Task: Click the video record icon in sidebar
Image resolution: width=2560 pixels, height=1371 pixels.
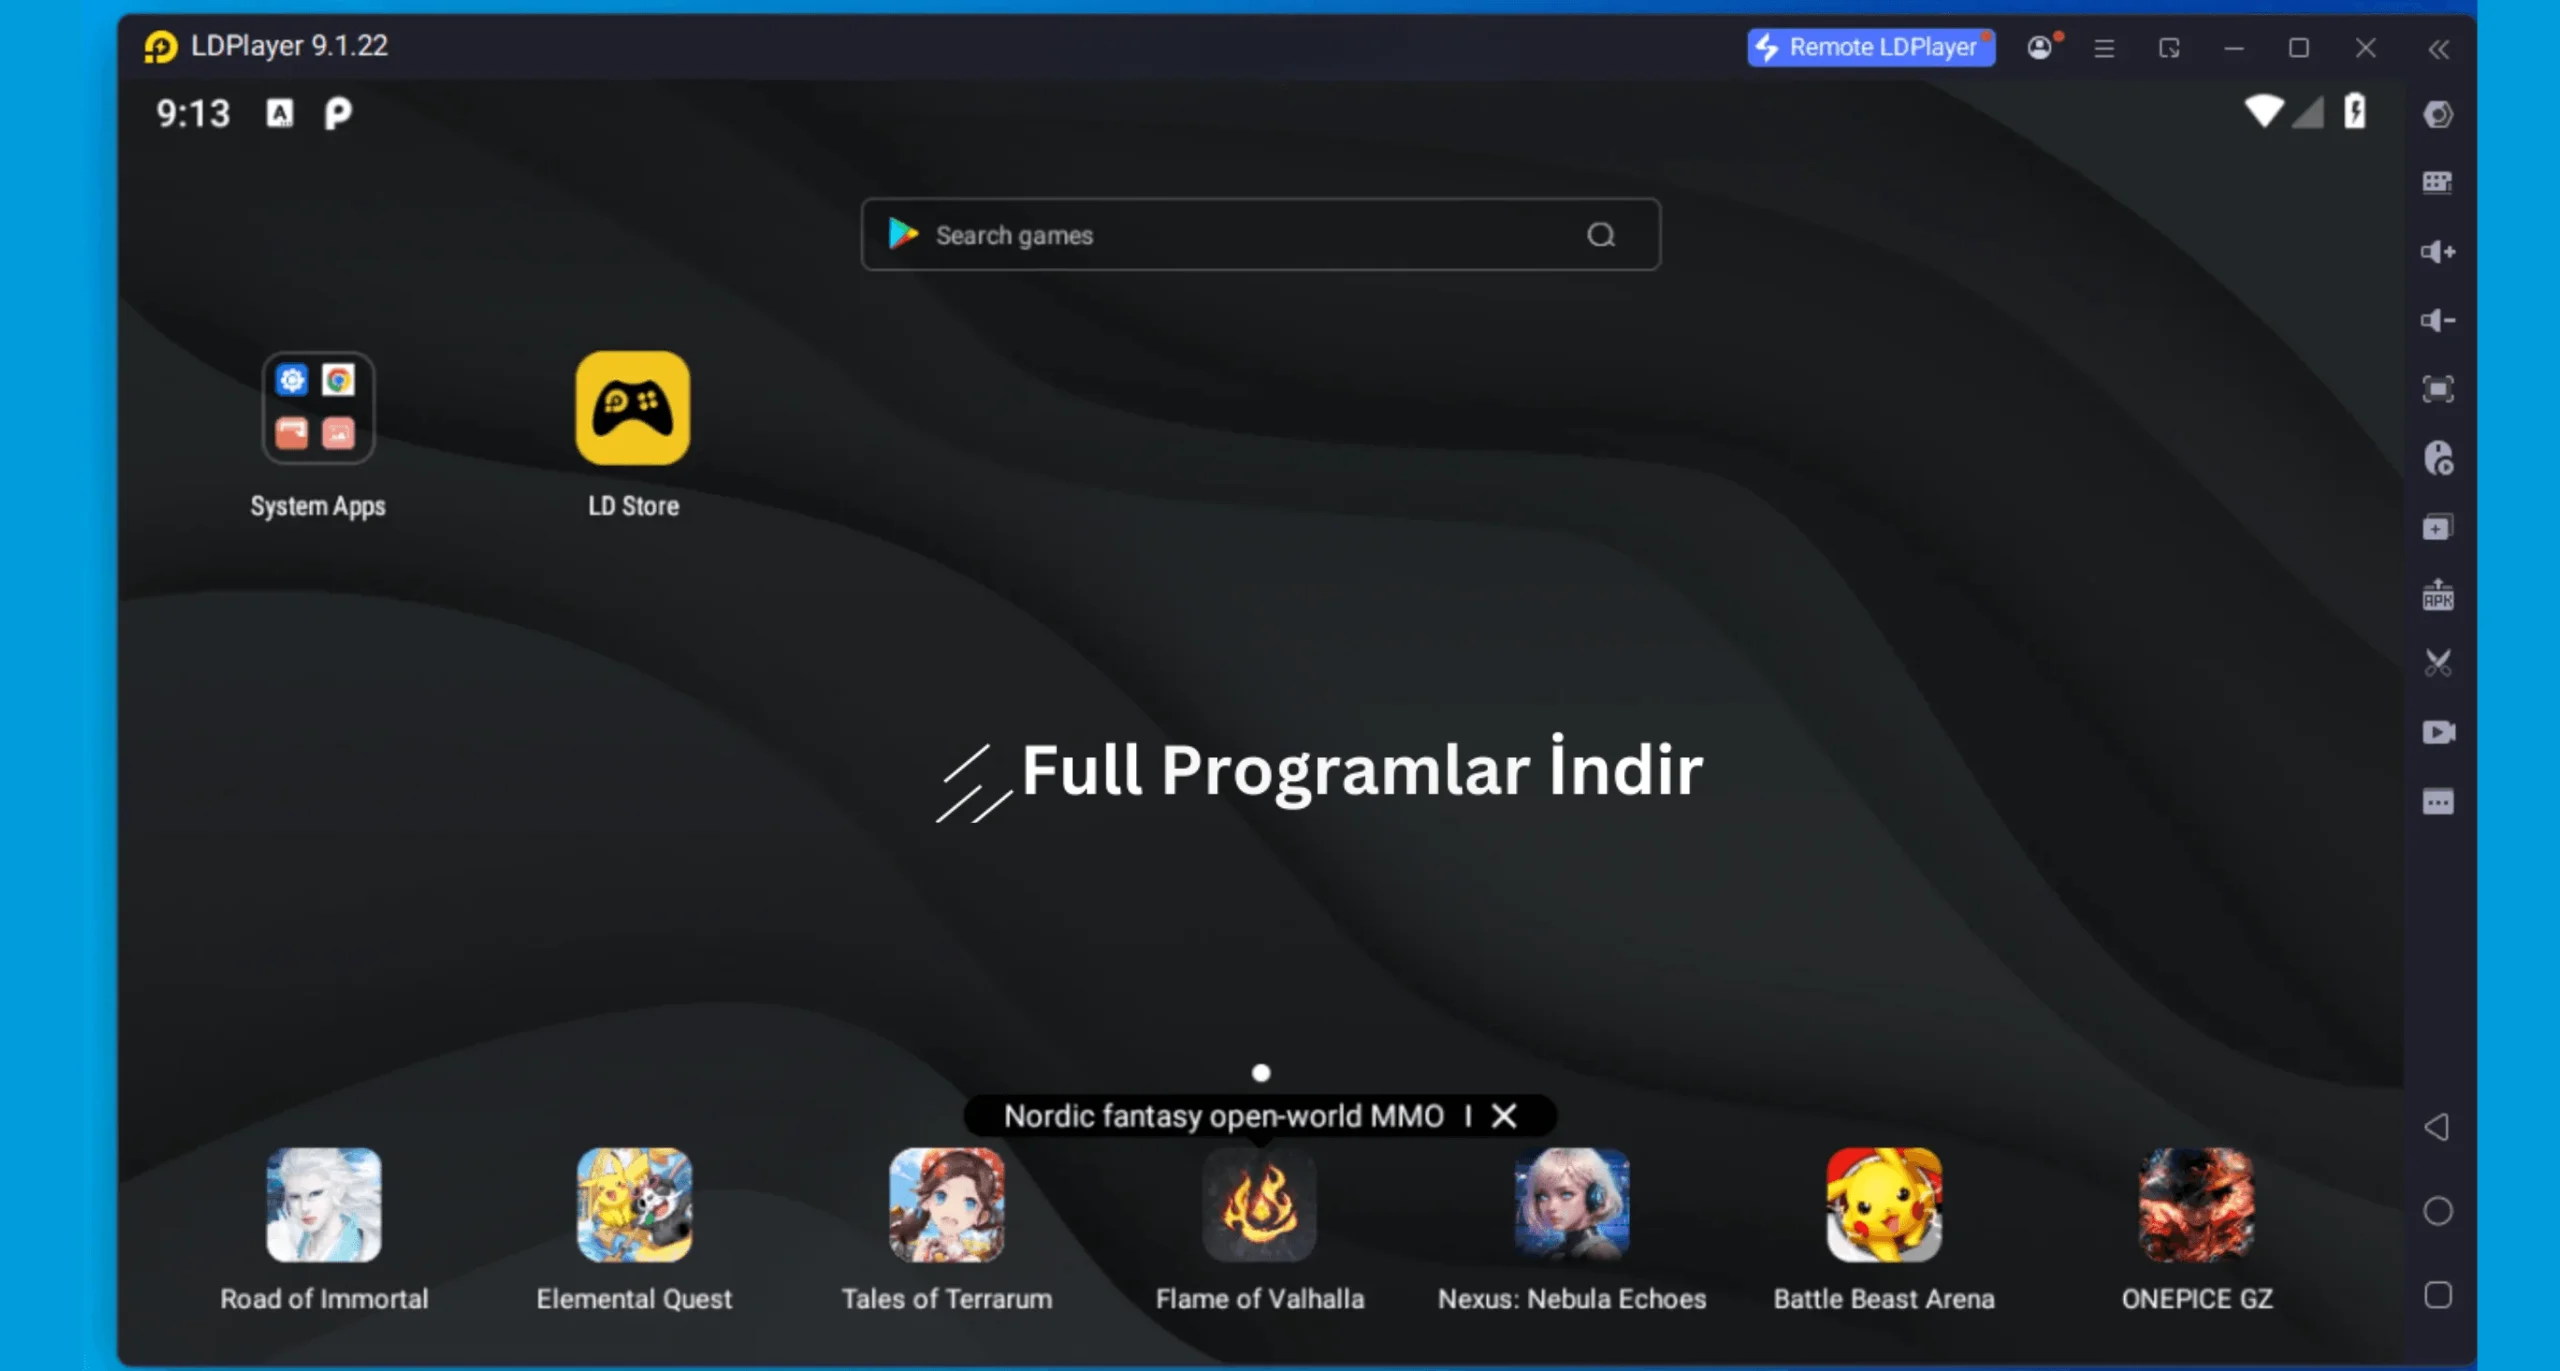Action: pyautogui.click(x=2438, y=732)
